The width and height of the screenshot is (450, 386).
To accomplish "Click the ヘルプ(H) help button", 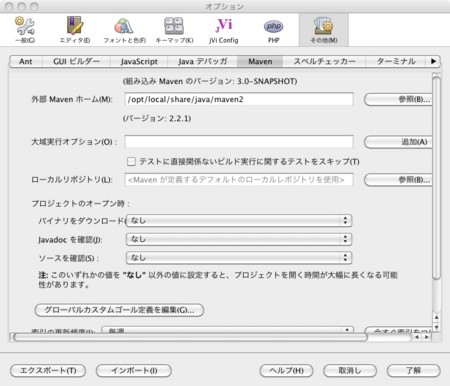I will 286,371.
